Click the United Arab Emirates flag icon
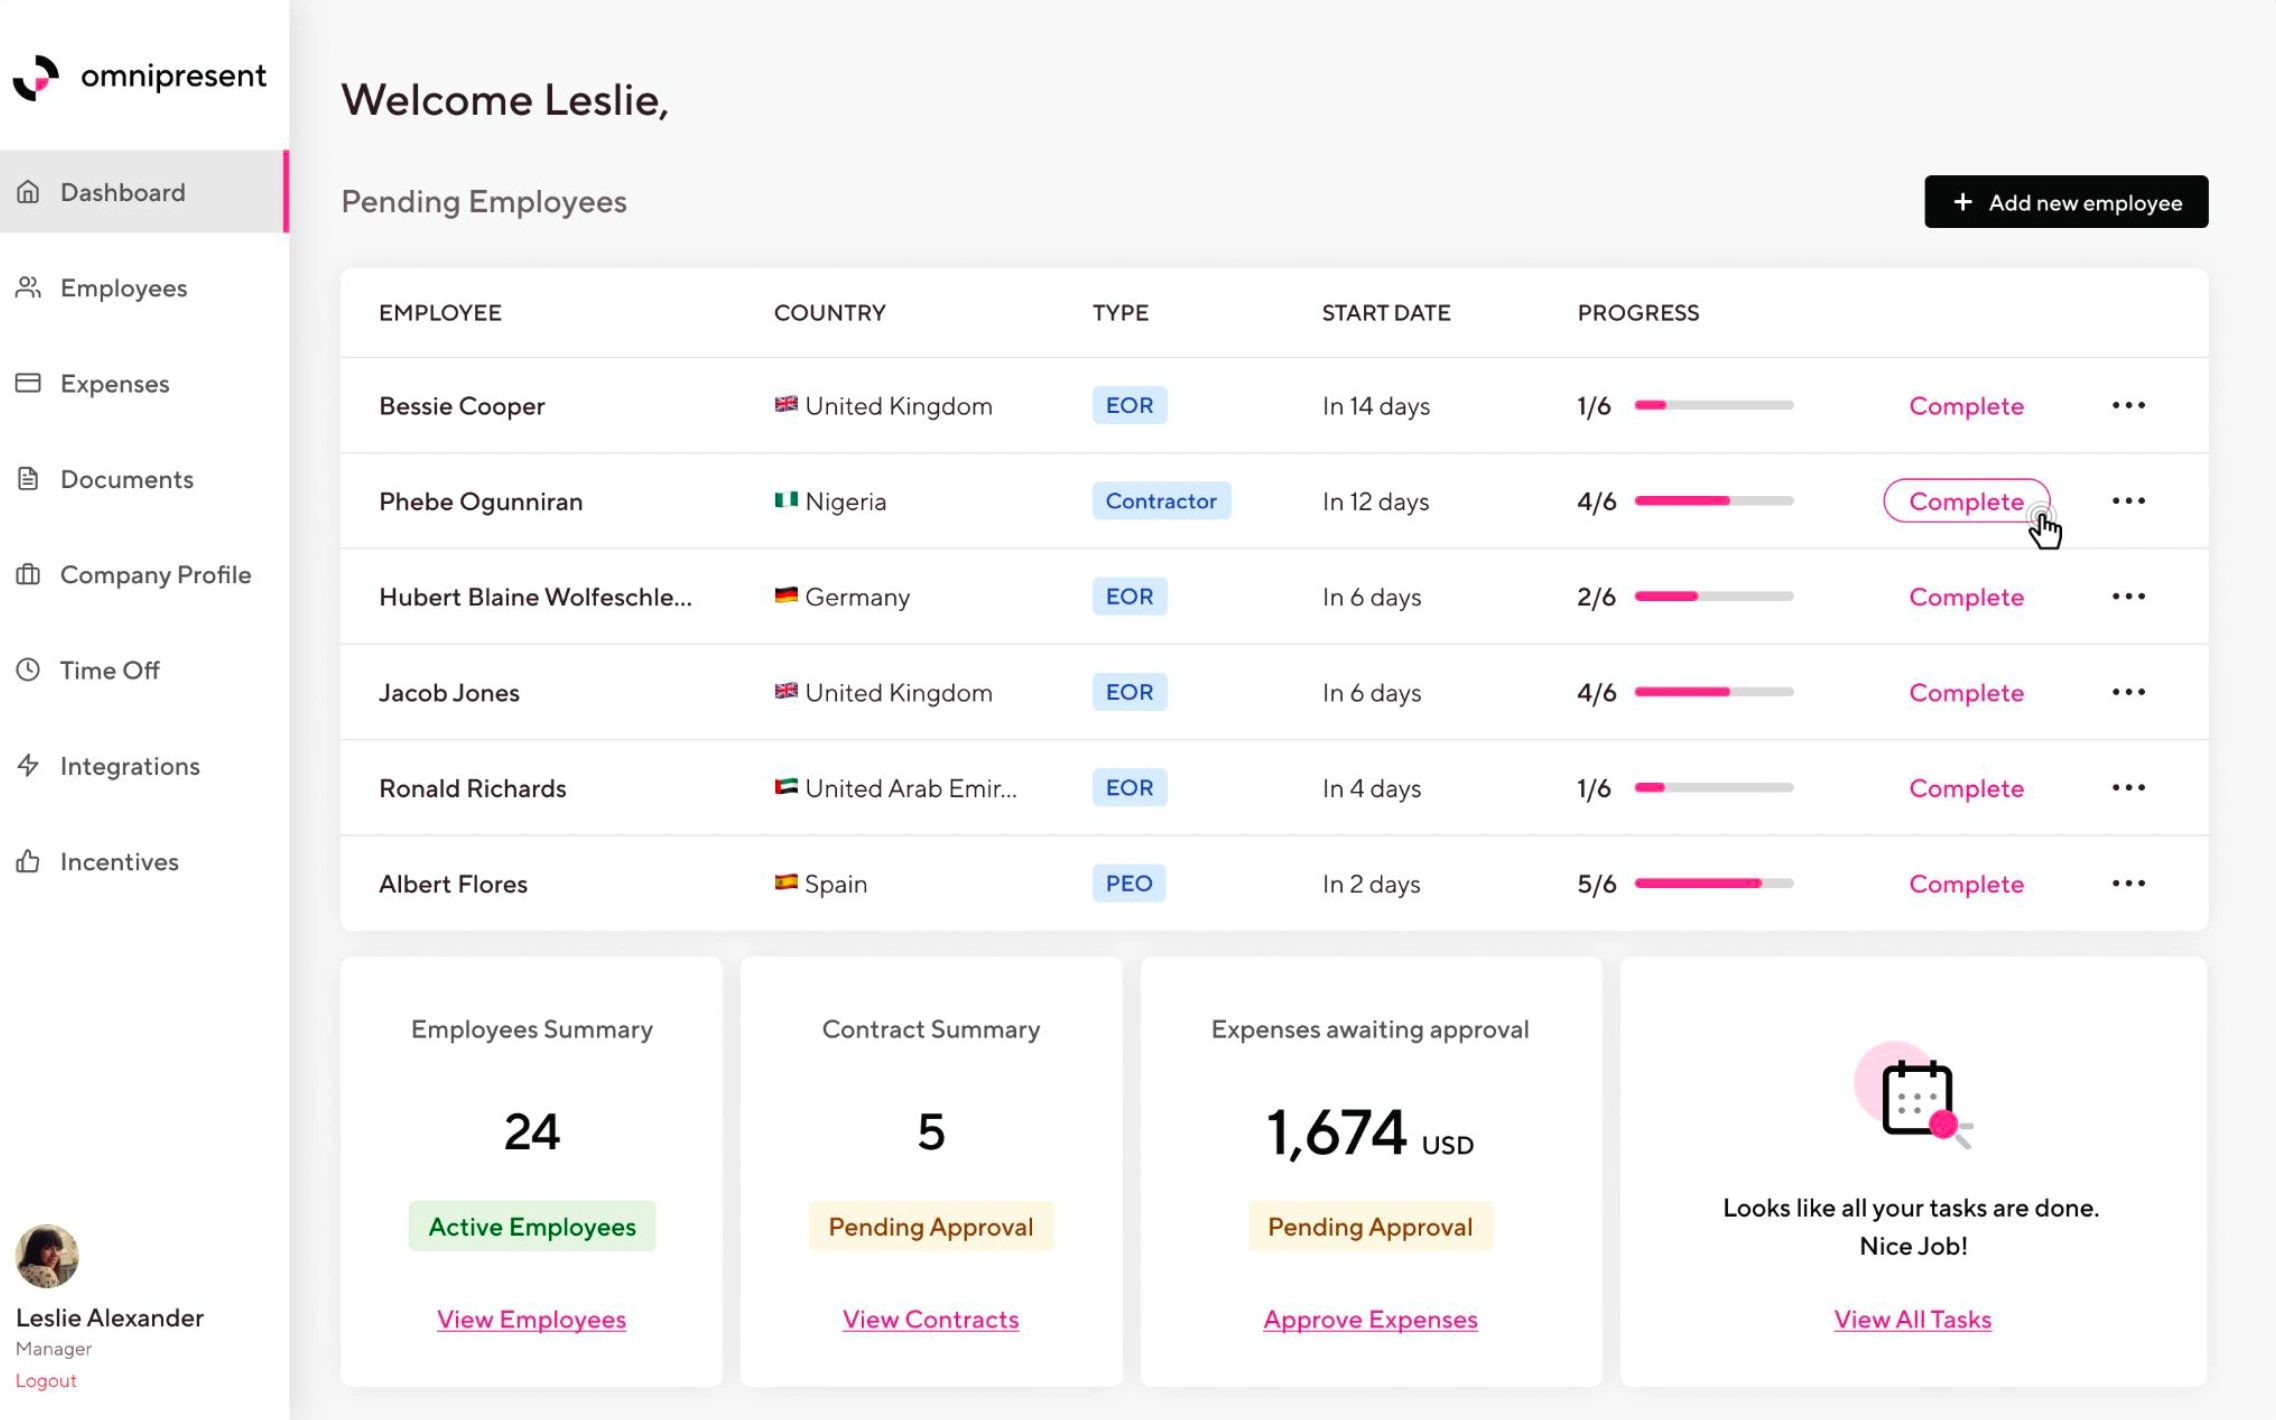This screenshot has width=2276, height=1420. (786, 786)
